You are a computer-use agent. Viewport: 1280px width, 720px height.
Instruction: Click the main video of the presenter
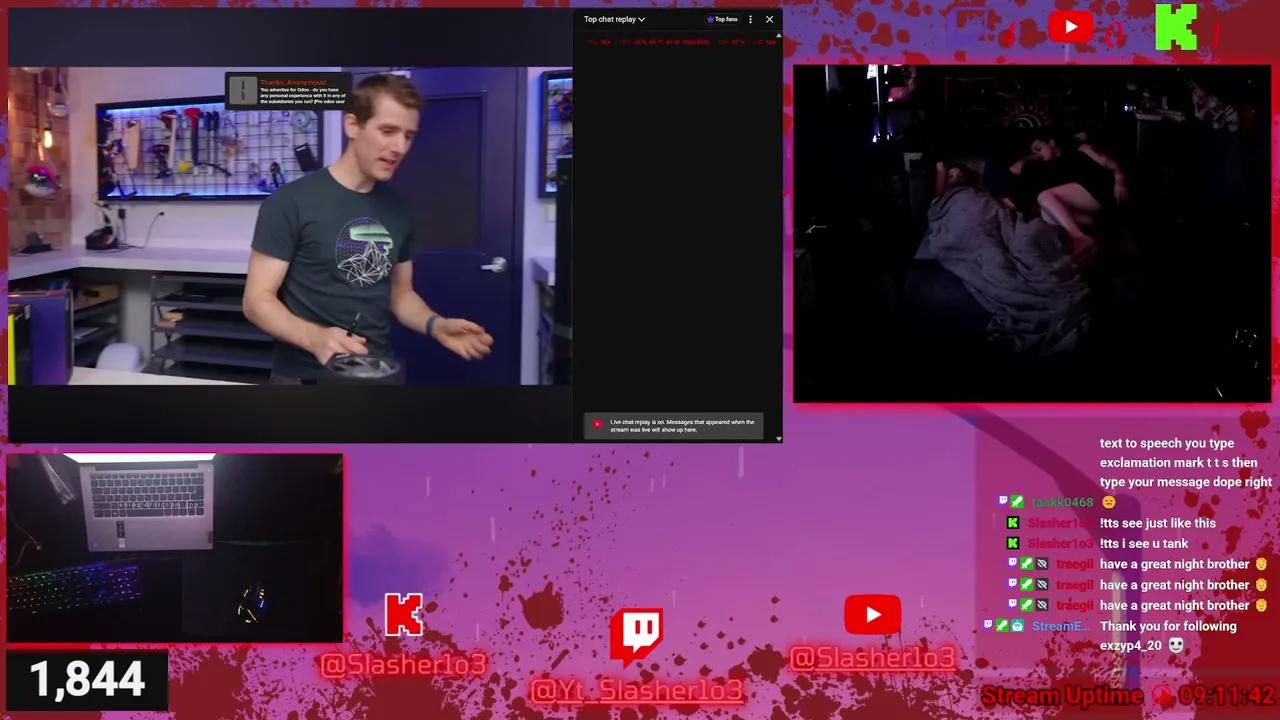[x=290, y=226]
